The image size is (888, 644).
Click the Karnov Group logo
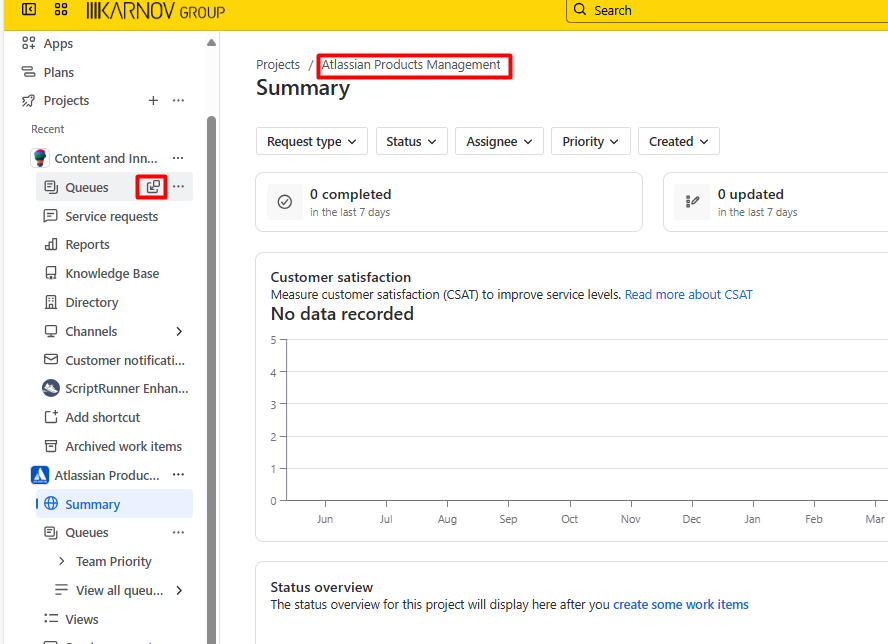156,10
